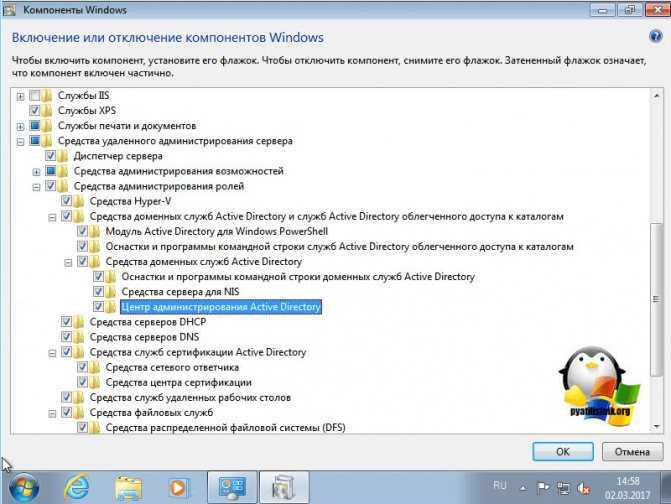Click the scrollbar down arrow
This screenshot has width=671, height=504.
(656, 427)
